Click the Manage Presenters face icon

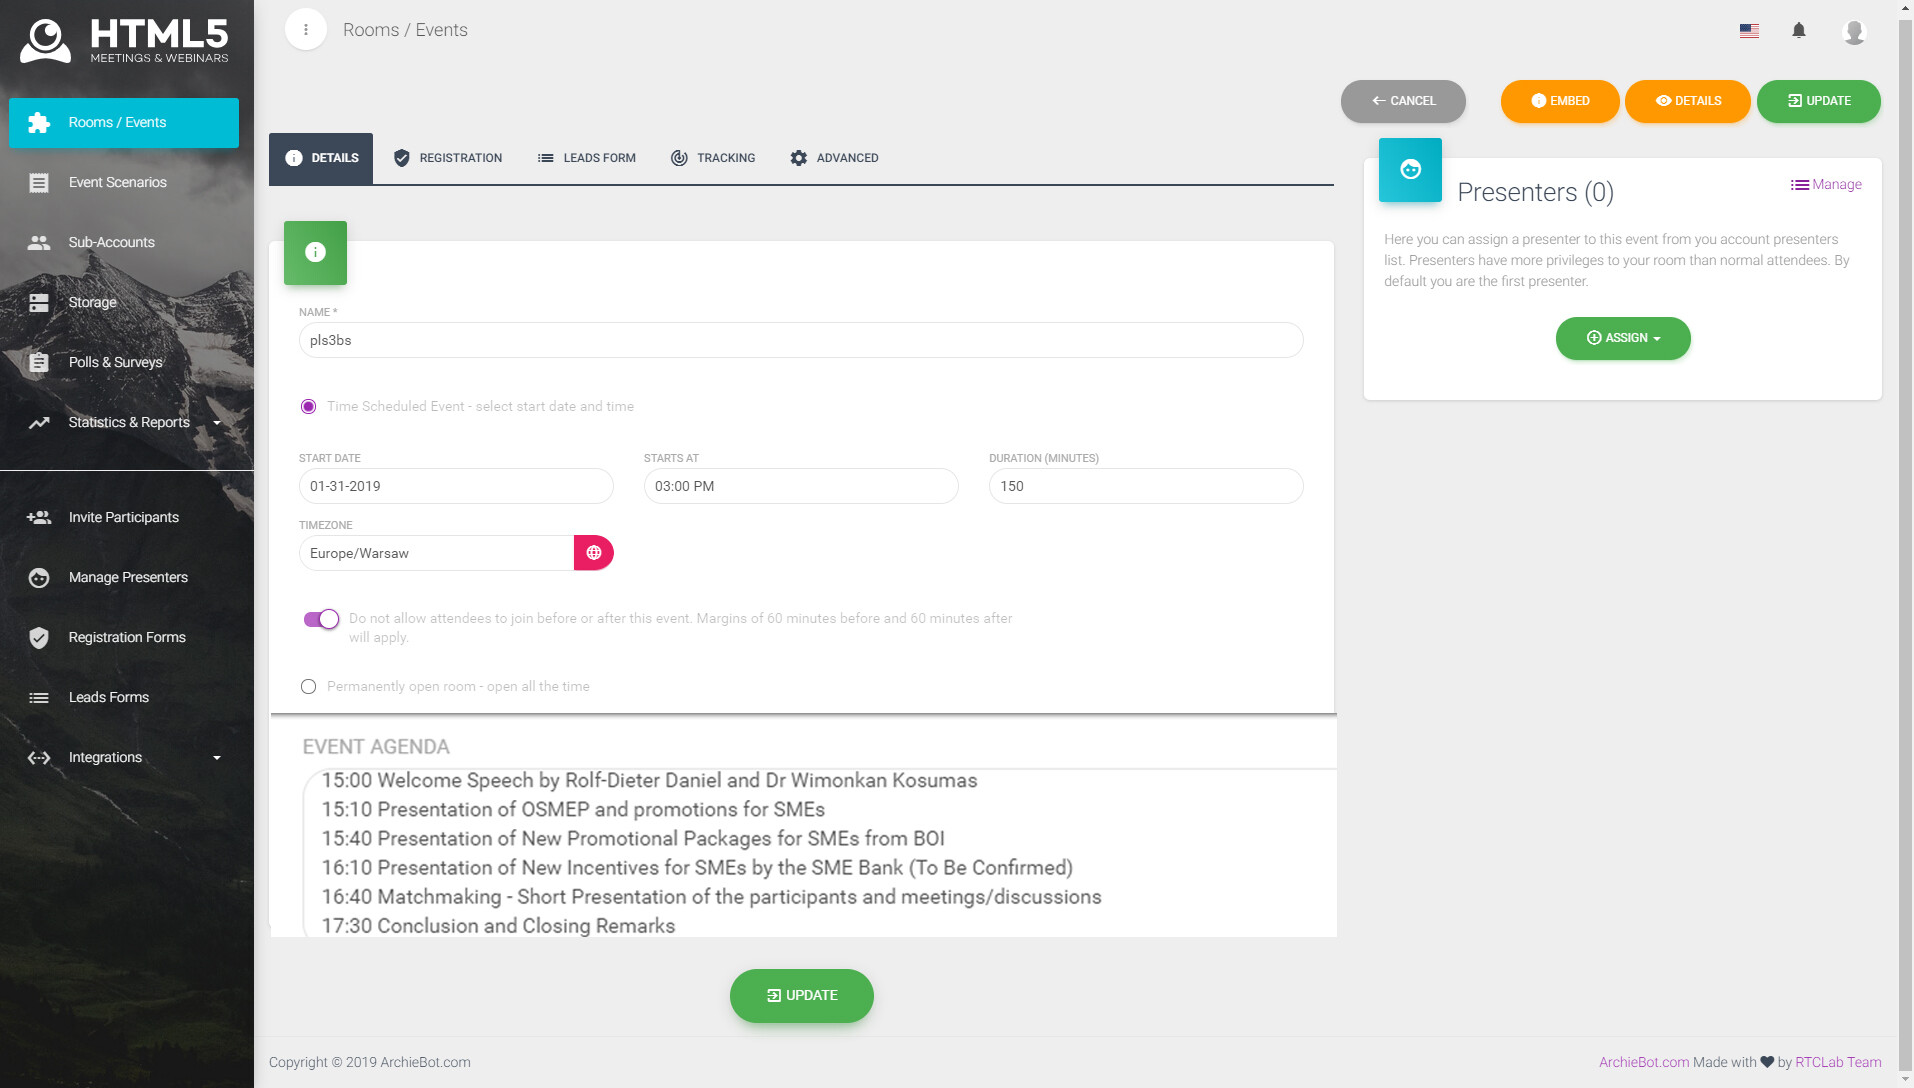[x=39, y=578]
